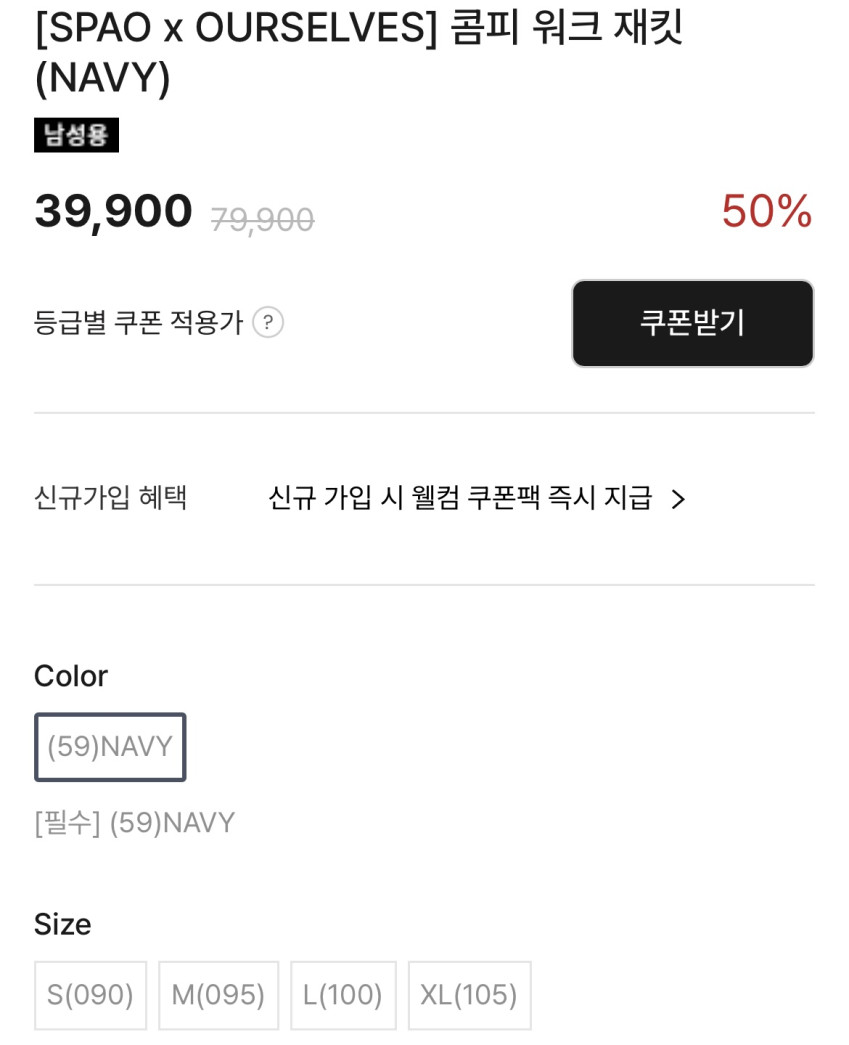The height and width of the screenshot is (1045, 849).
Task: Click the SPAO x OURSELVES brand text
Action: click(x=236, y=30)
